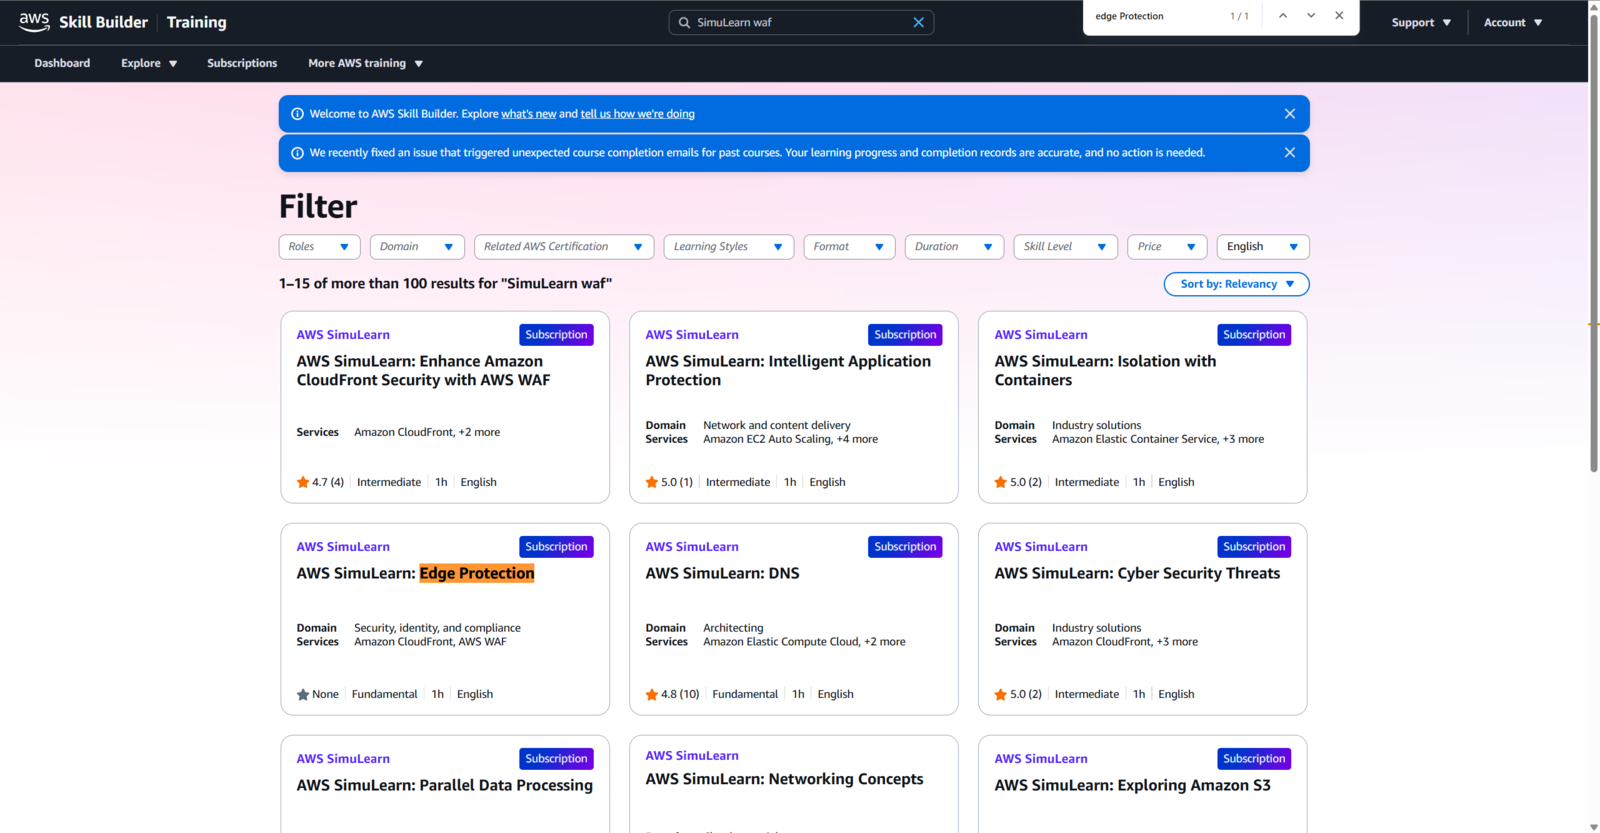Viewport: 1600px width, 833px height.
Task: Click the search magnifier icon
Action: pos(684,22)
